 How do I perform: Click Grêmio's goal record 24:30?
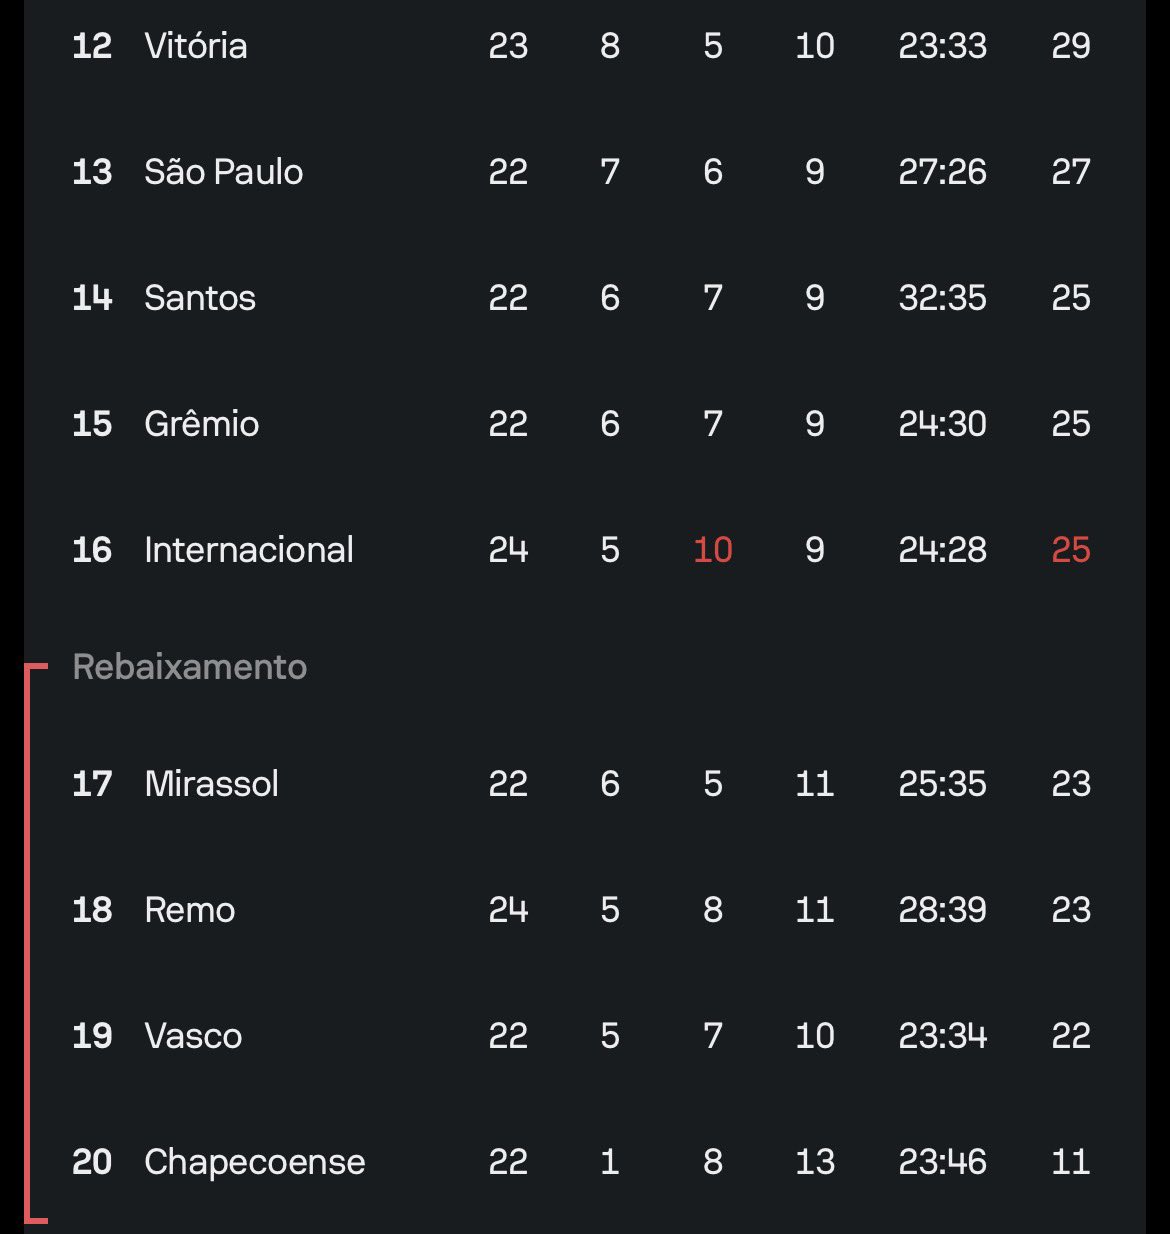pyautogui.click(x=942, y=424)
